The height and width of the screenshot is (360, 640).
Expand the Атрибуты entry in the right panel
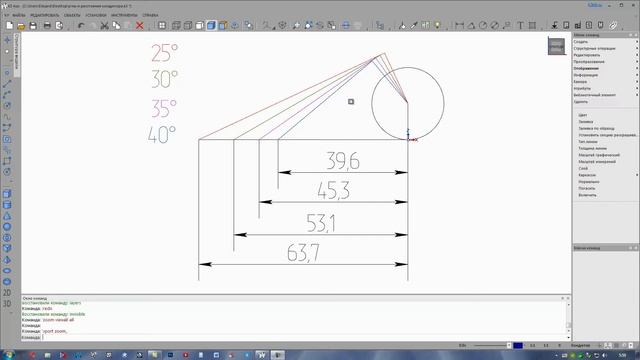tap(605, 88)
